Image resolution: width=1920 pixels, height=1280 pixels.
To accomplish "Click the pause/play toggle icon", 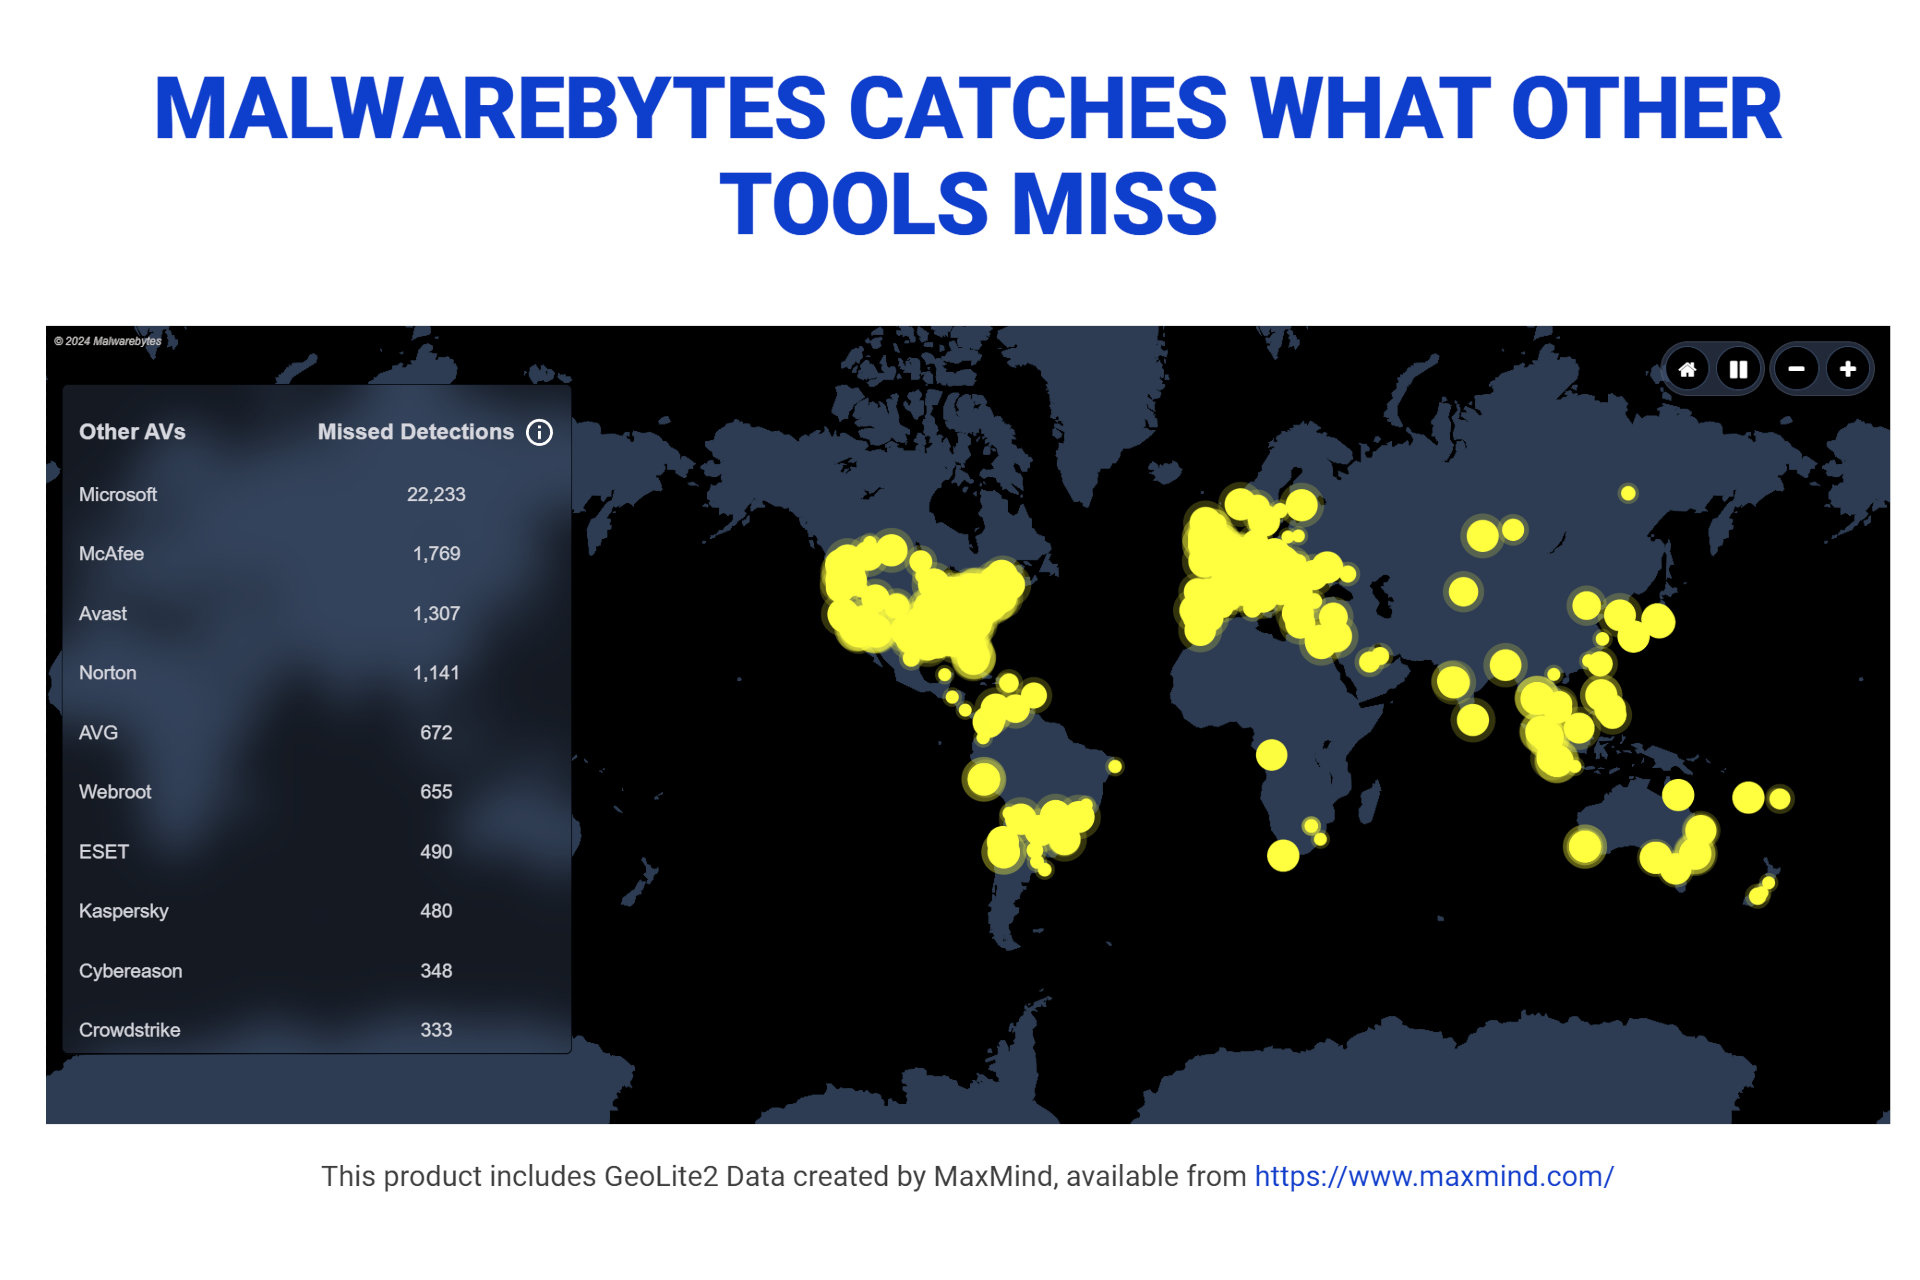I will 1737,370.
